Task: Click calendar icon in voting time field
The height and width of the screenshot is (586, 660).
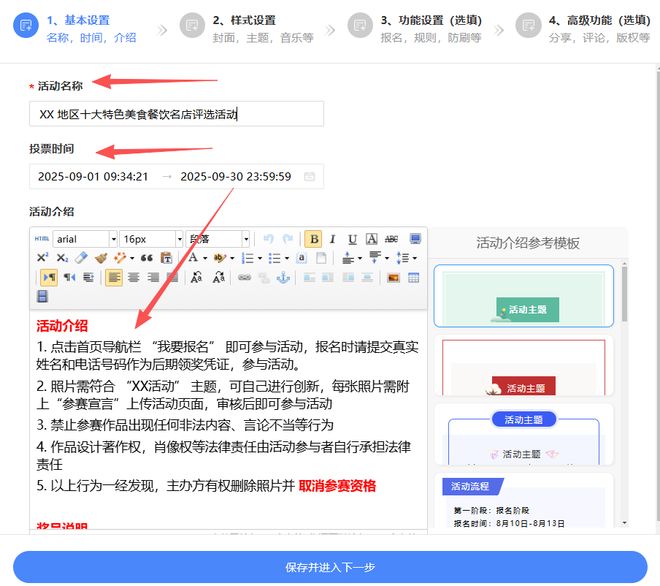Action: tap(310, 177)
